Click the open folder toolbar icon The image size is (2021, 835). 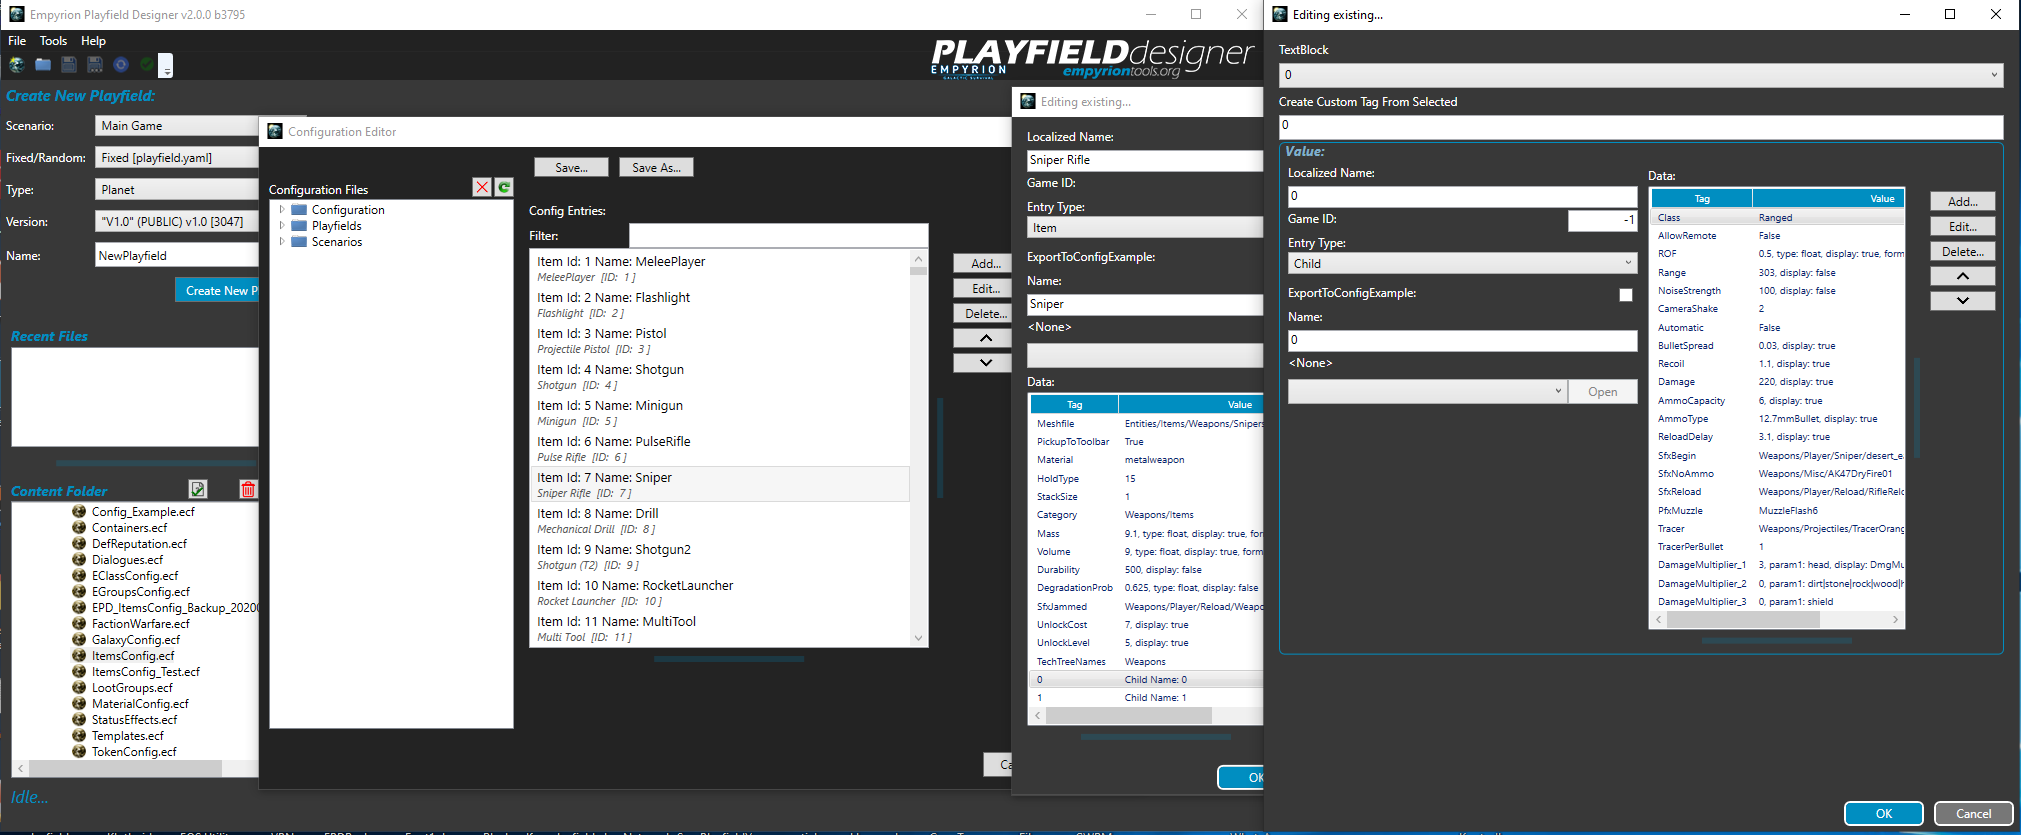point(43,64)
